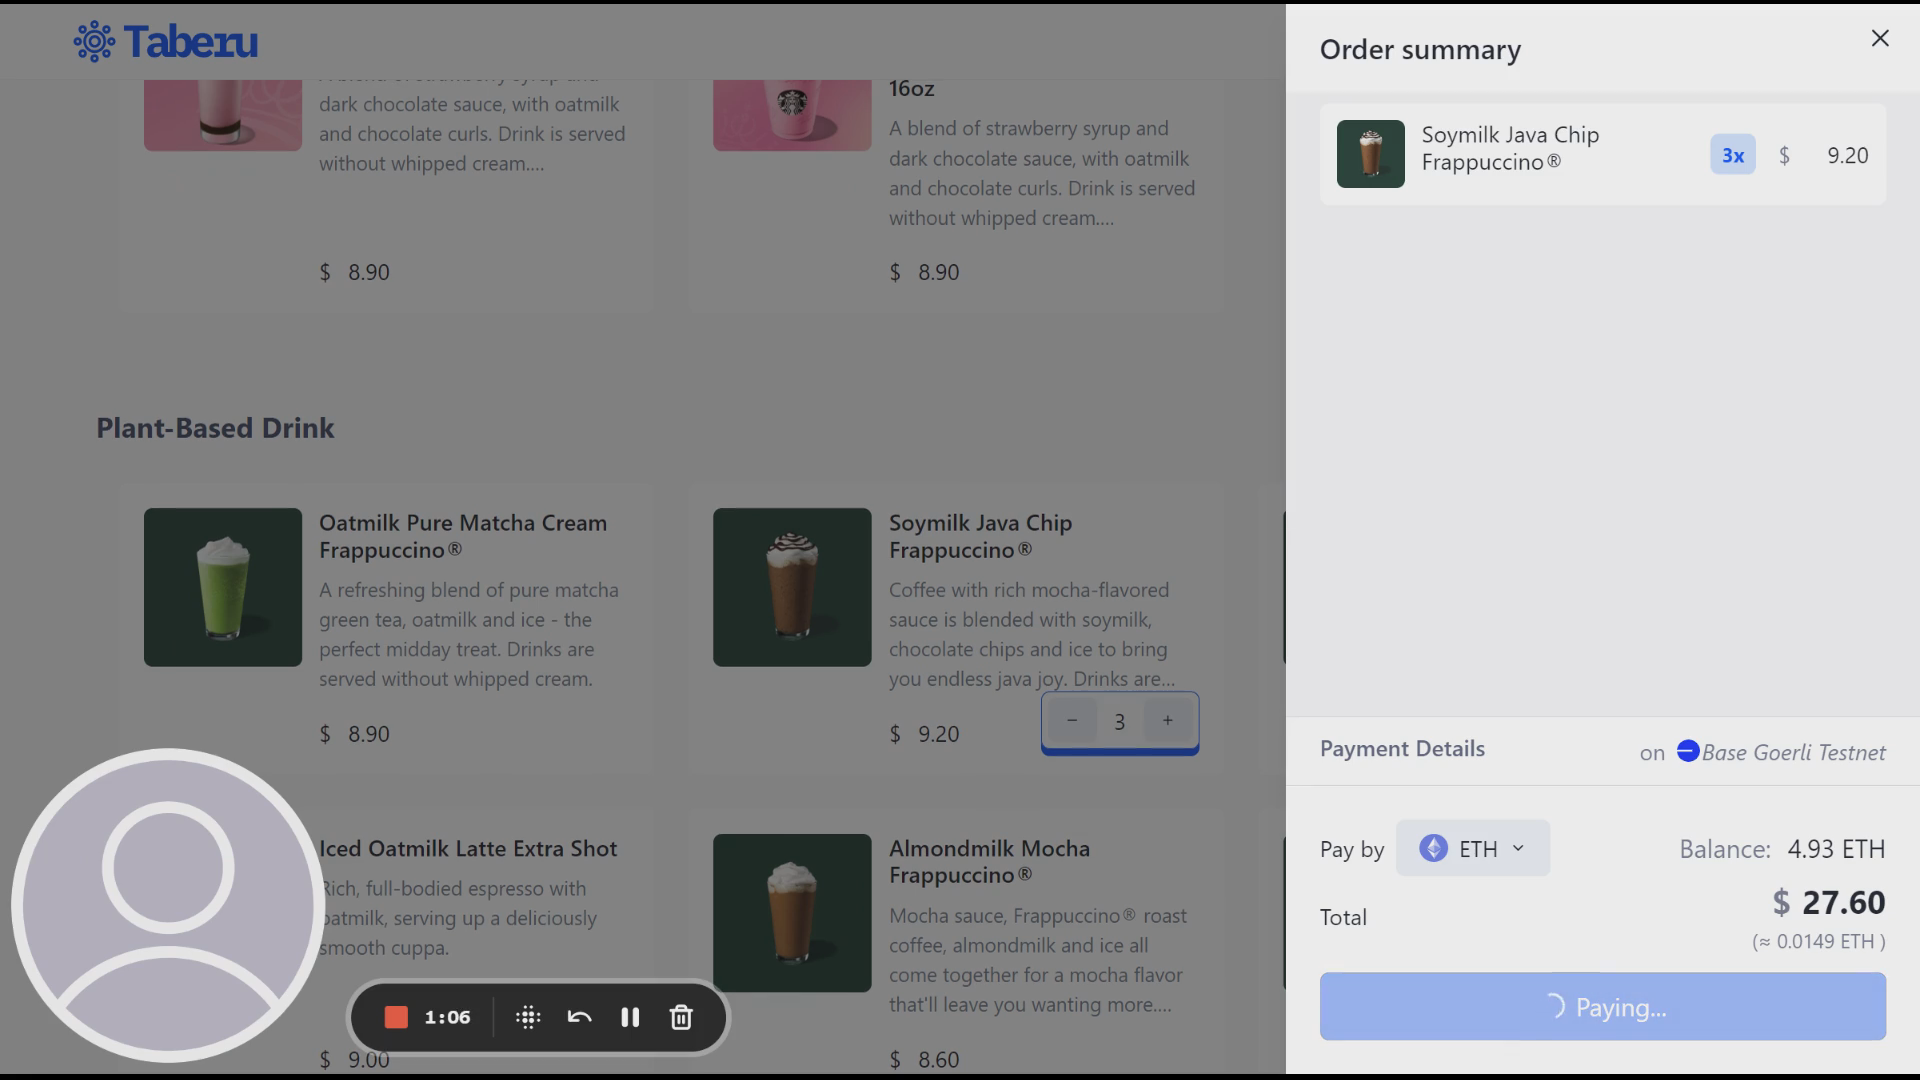Click the $ 9.20 price in order summary
Screen dimensions: 1920x1080
click(x=1824, y=155)
